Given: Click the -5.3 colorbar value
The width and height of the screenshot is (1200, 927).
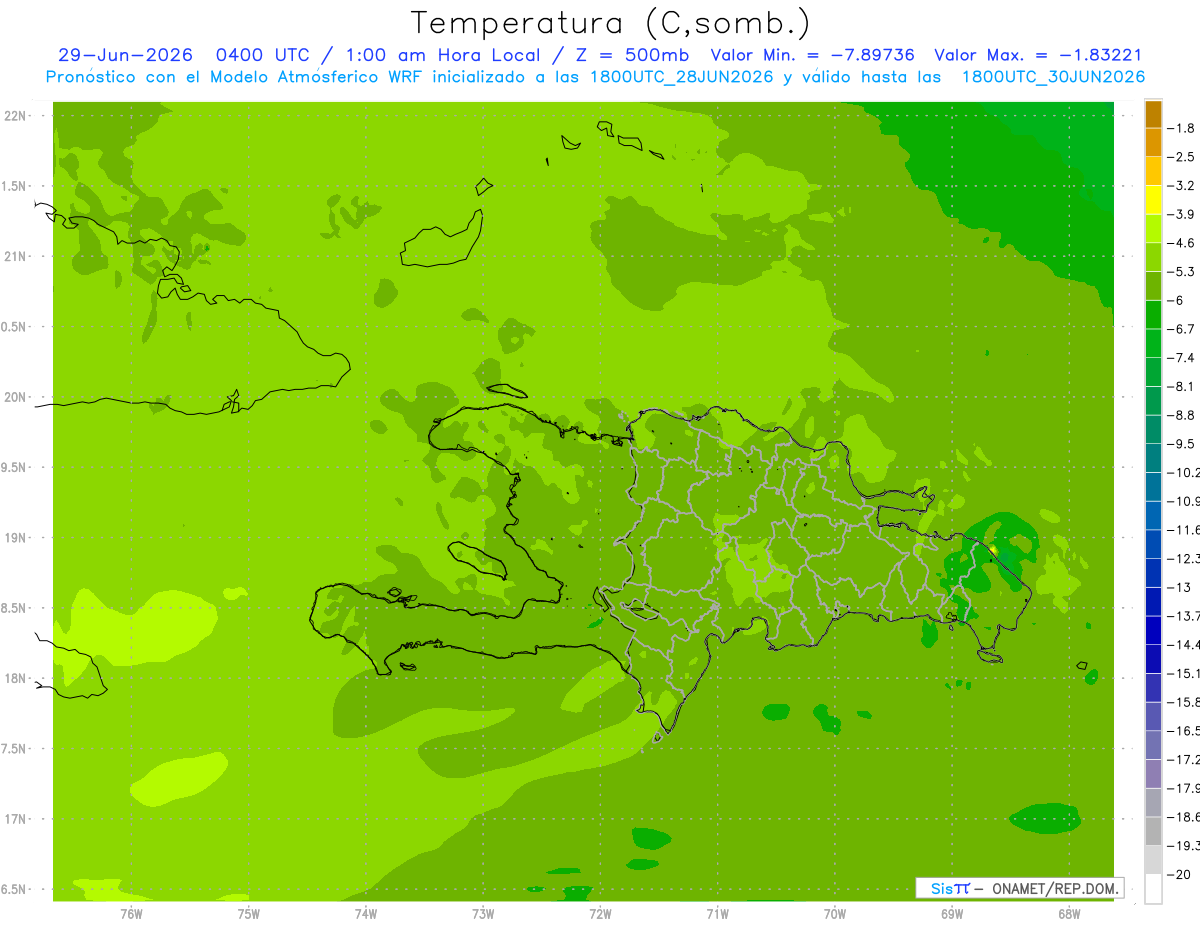Looking at the screenshot, I should [x=1183, y=272].
